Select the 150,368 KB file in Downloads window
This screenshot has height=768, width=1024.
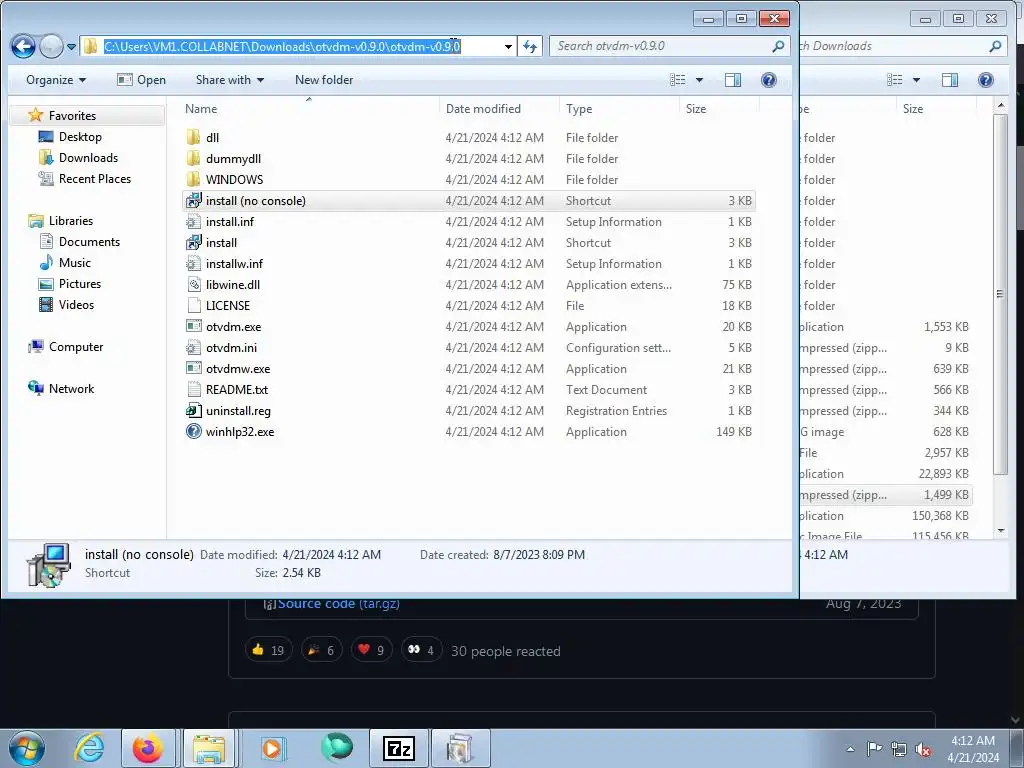885,515
